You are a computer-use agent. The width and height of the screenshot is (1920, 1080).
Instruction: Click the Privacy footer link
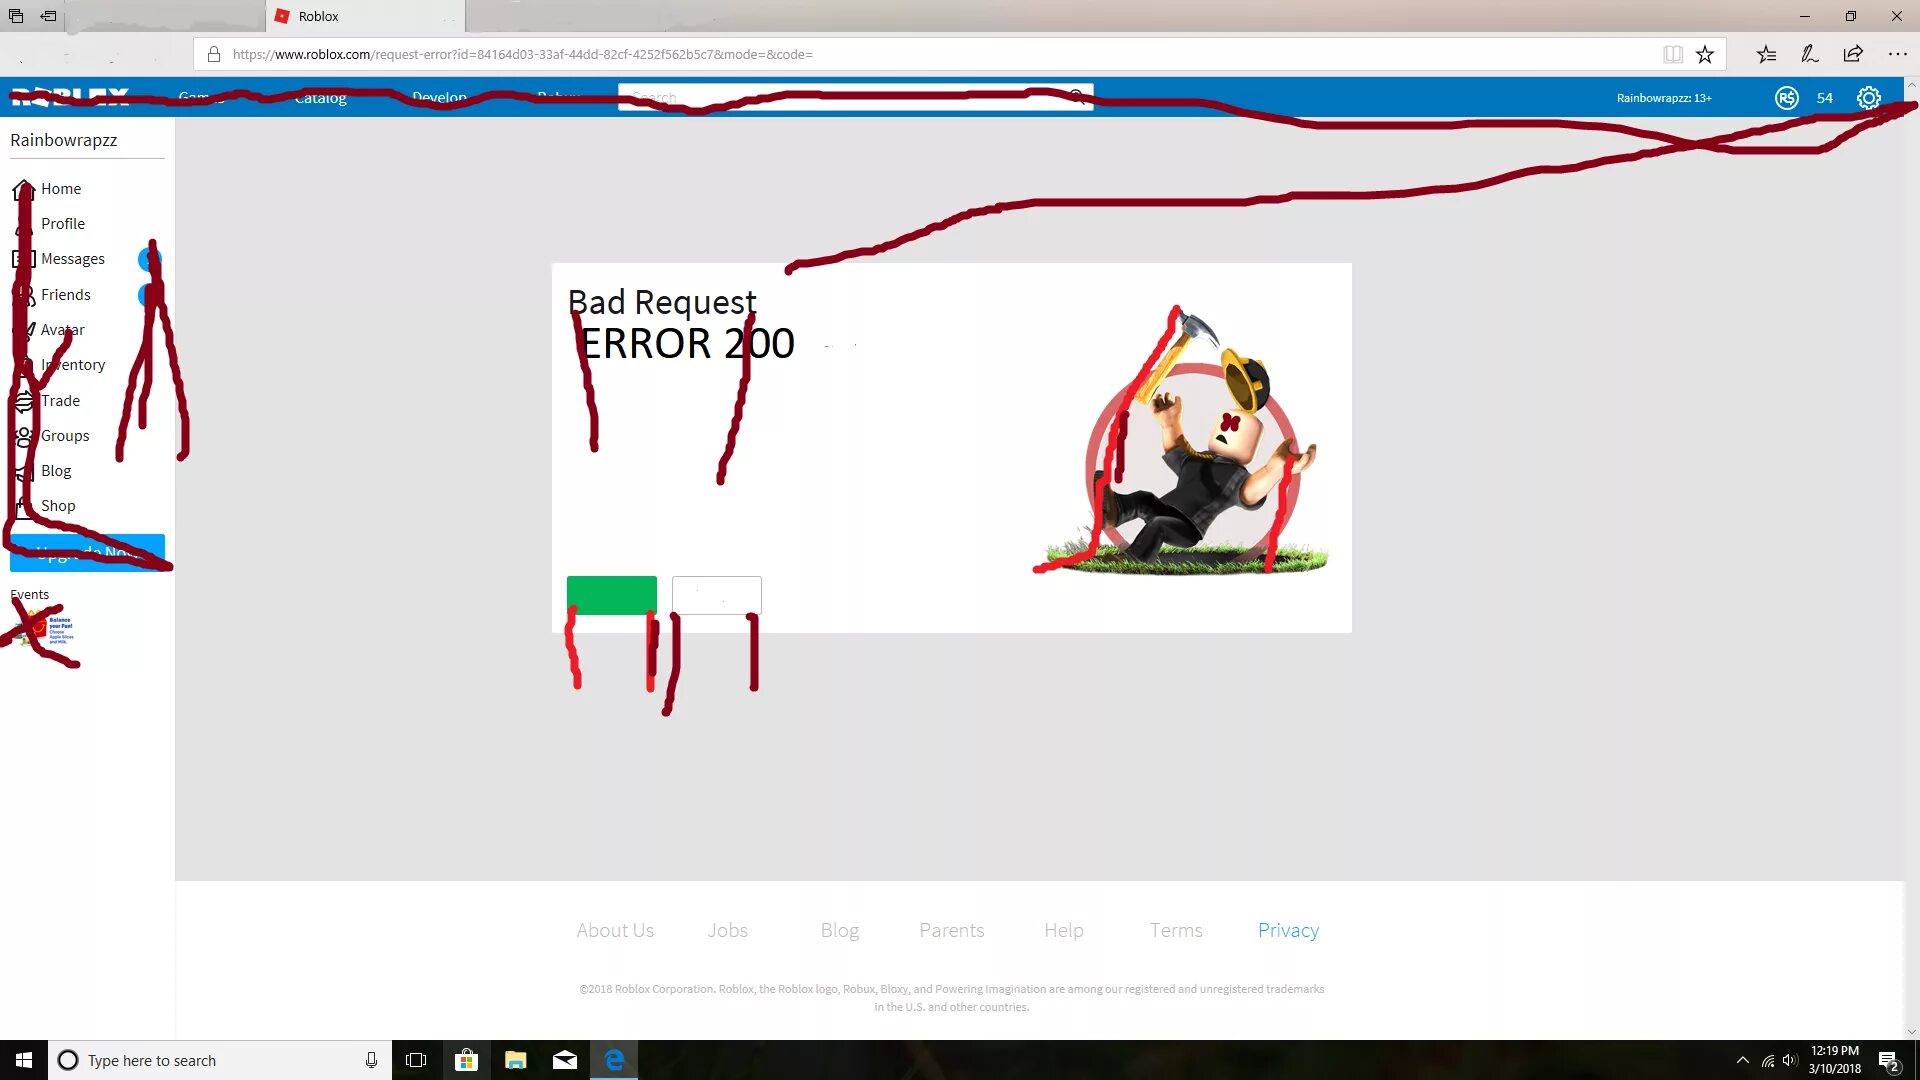(1288, 930)
